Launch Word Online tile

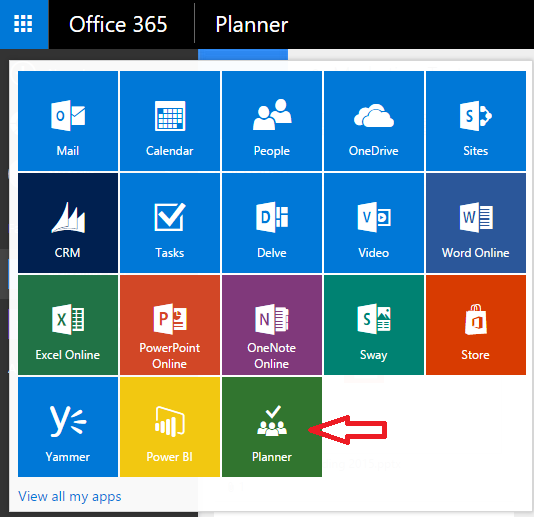point(476,223)
